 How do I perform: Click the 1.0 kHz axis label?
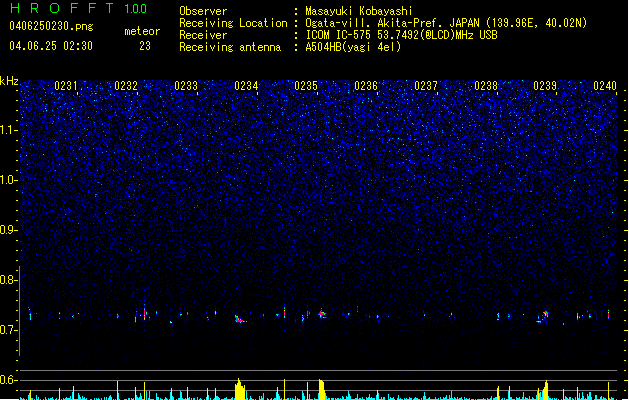[9, 180]
